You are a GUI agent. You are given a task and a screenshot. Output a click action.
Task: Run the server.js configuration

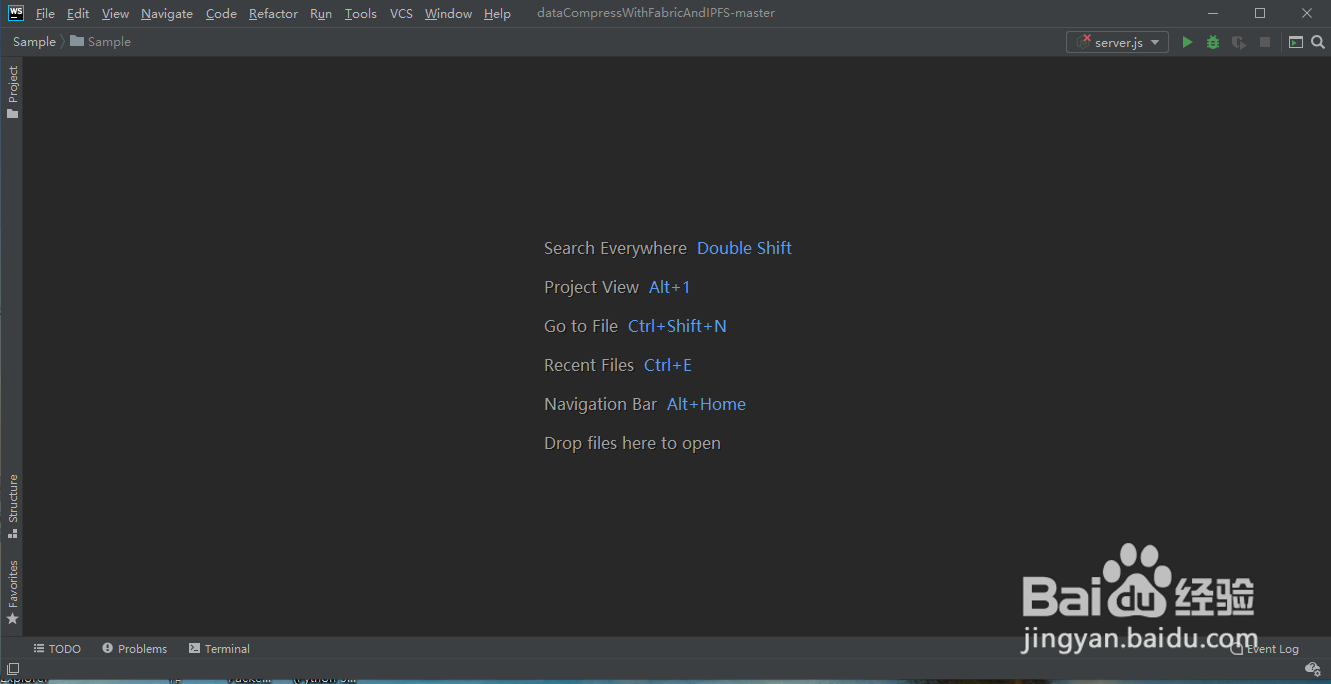(1187, 42)
